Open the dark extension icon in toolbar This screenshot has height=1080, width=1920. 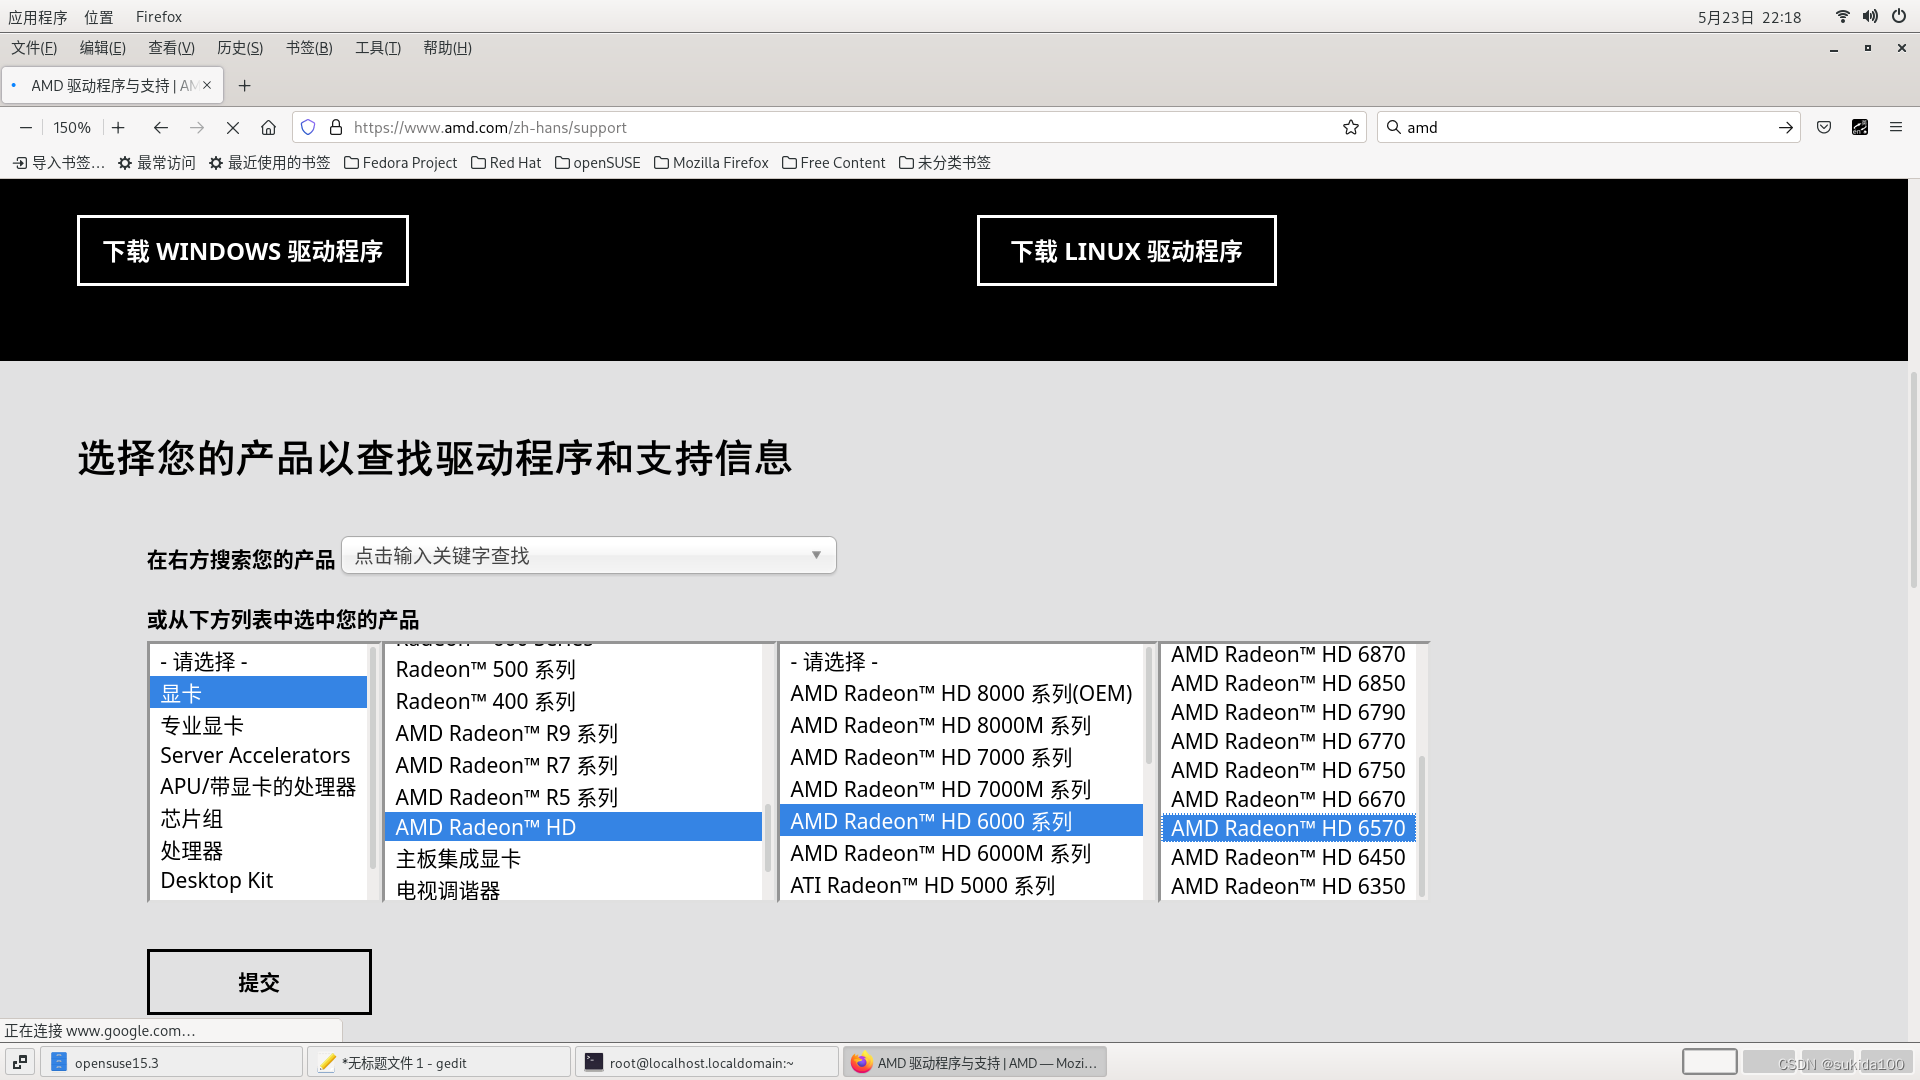coord(1860,127)
